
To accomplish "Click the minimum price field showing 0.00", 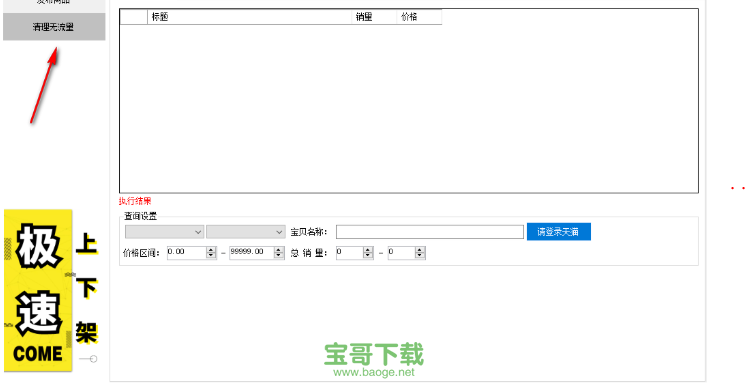I will 187,253.
